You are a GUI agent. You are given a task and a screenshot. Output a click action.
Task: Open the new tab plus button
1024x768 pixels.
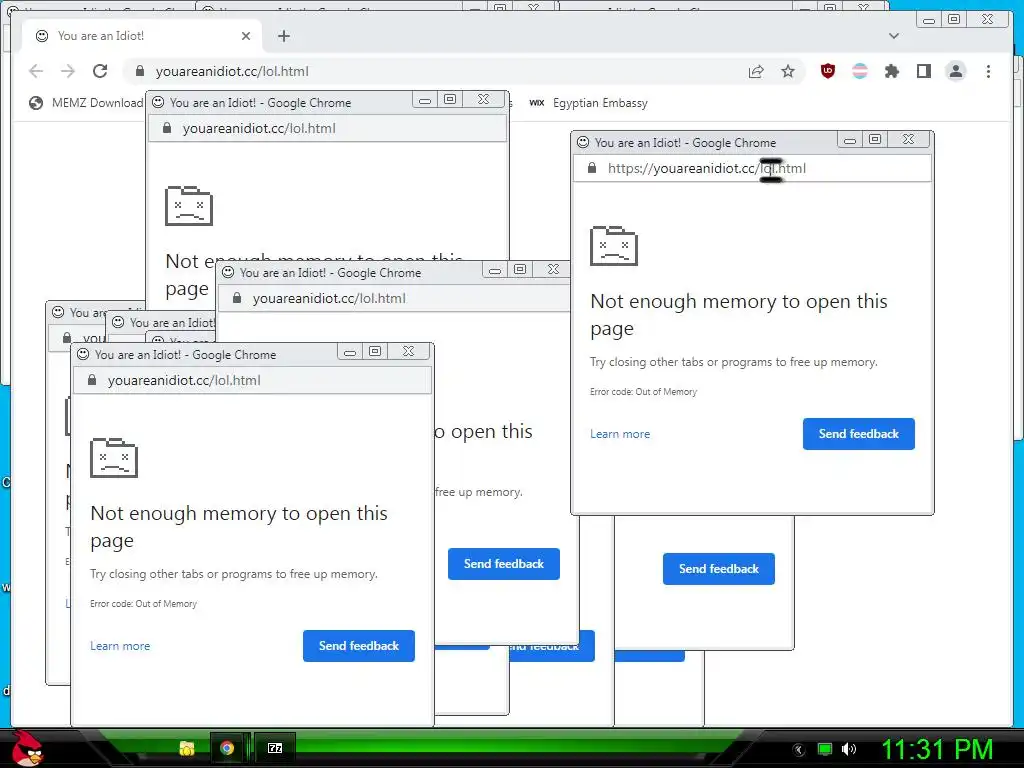point(283,36)
